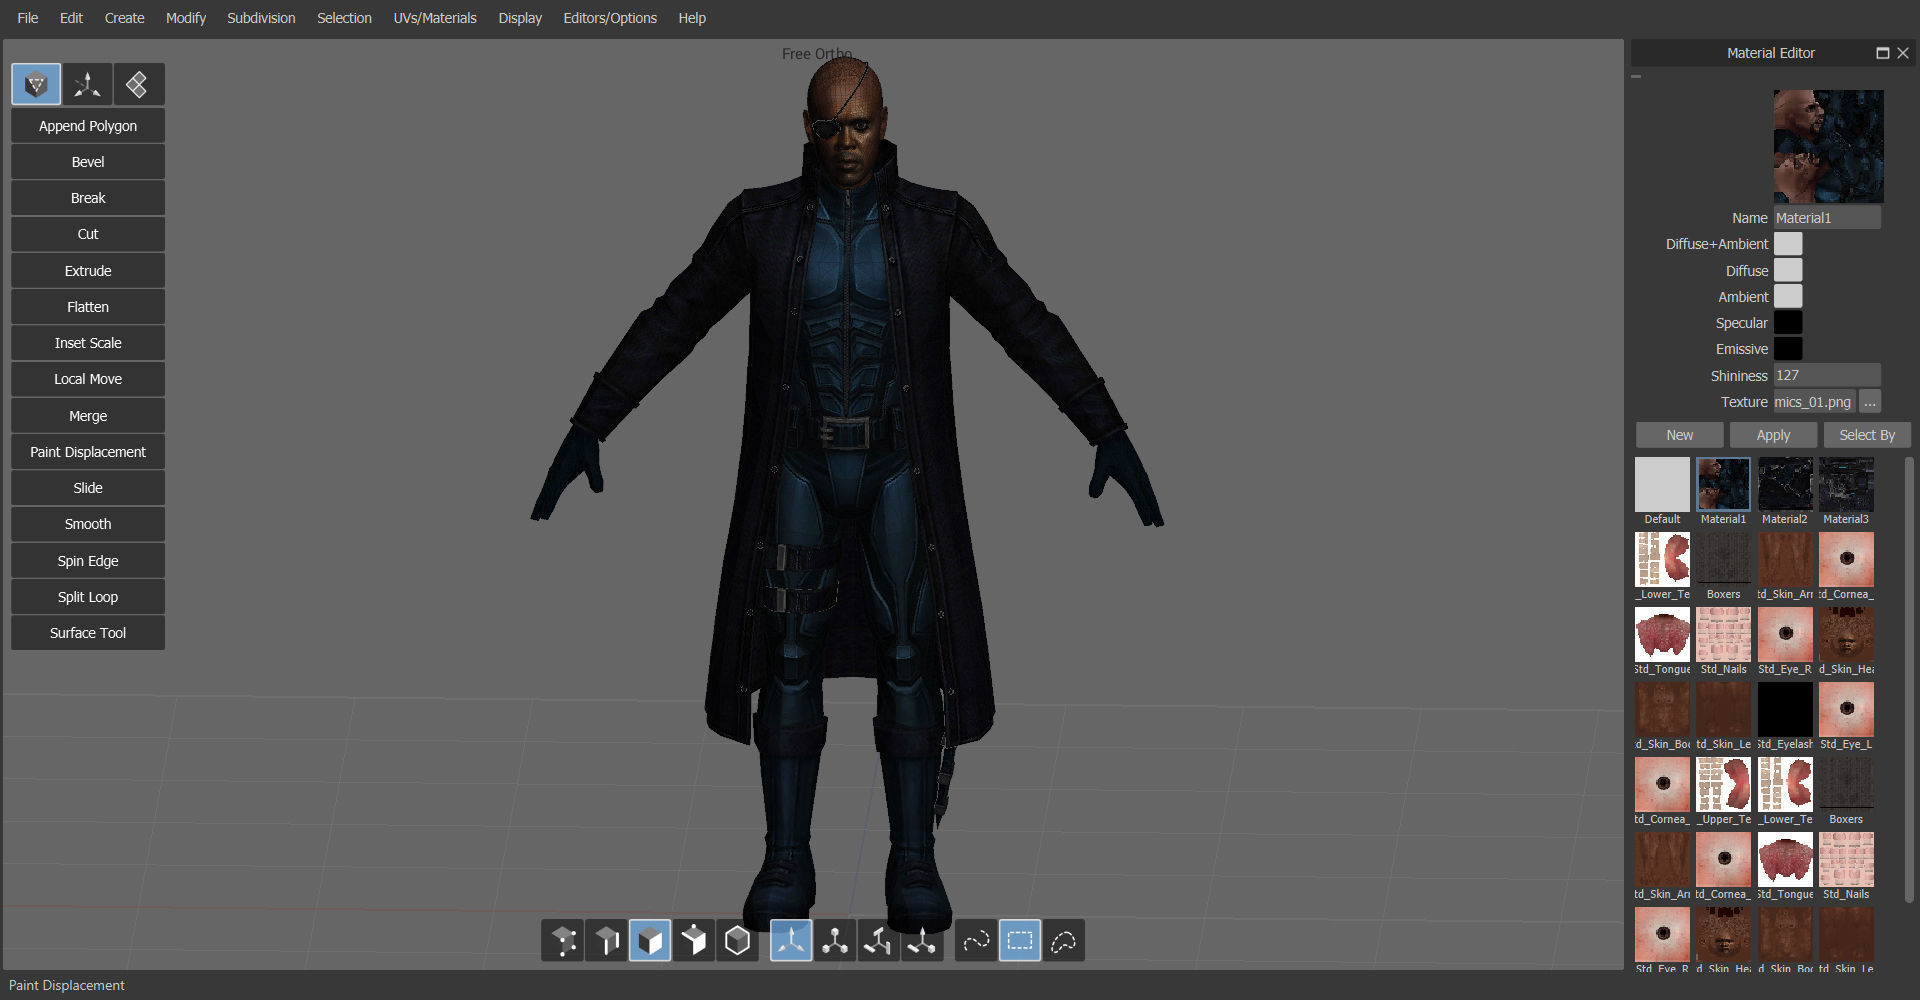The height and width of the screenshot is (1000, 1920).
Task: Switch to edge selection mode icon
Action: [606, 941]
